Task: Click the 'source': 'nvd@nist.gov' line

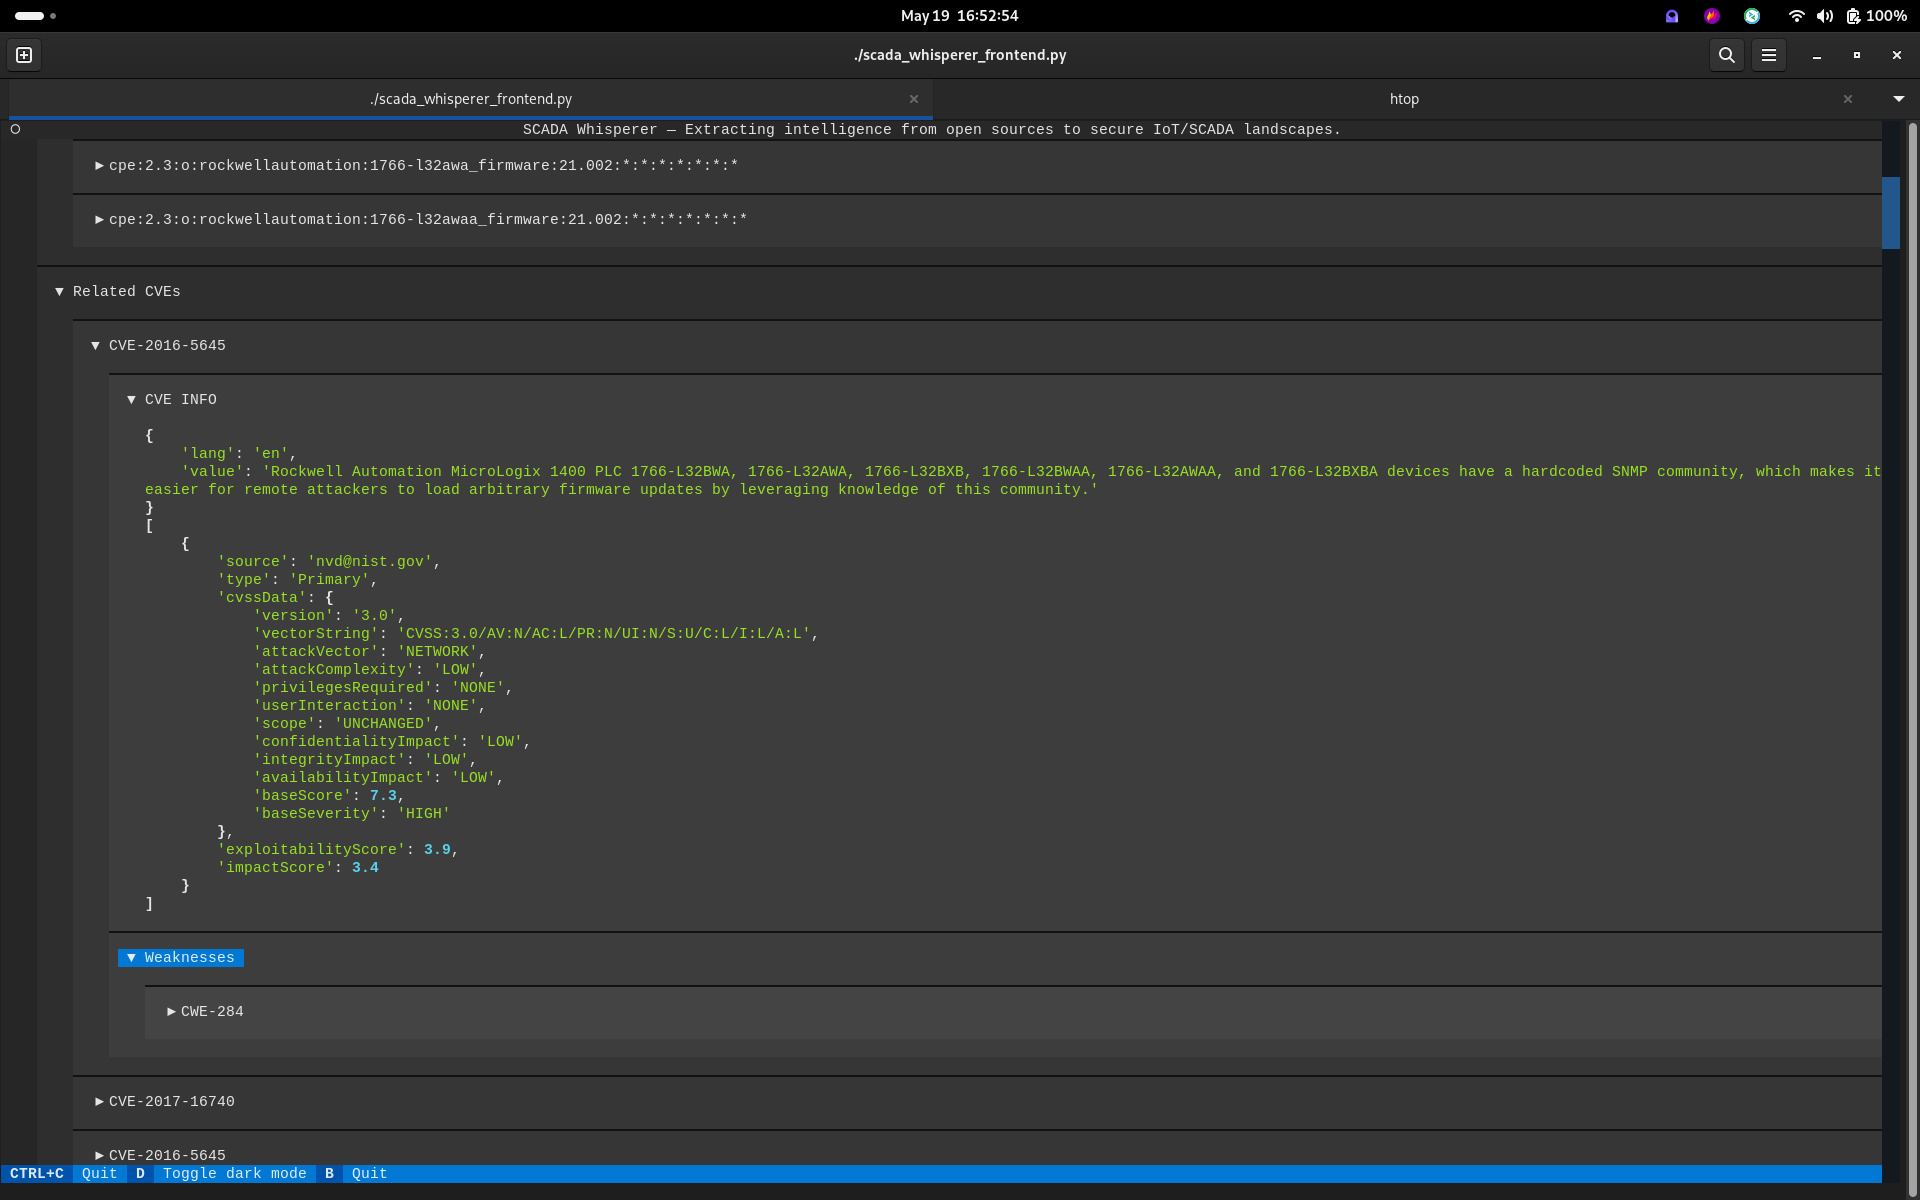Action: click(x=329, y=562)
